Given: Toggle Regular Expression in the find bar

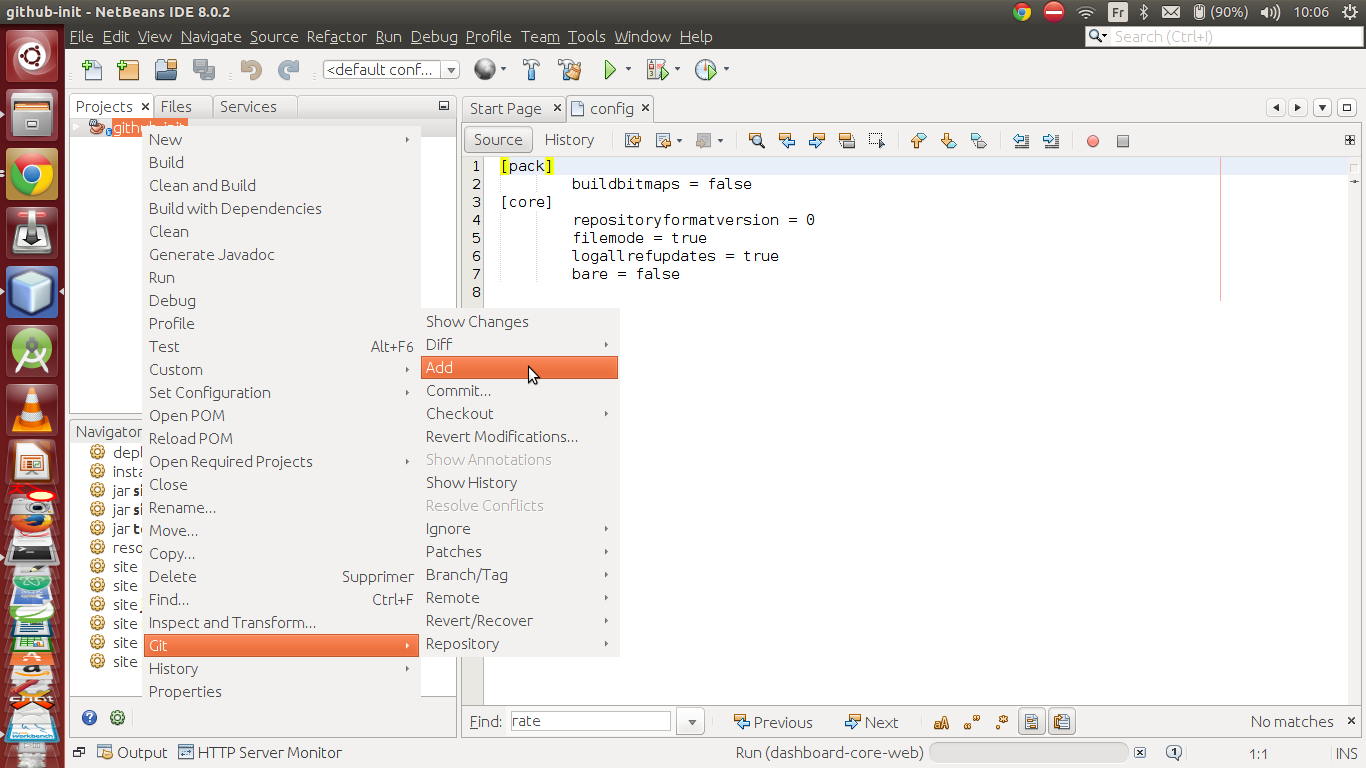Looking at the screenshot, I should 1002,722.
